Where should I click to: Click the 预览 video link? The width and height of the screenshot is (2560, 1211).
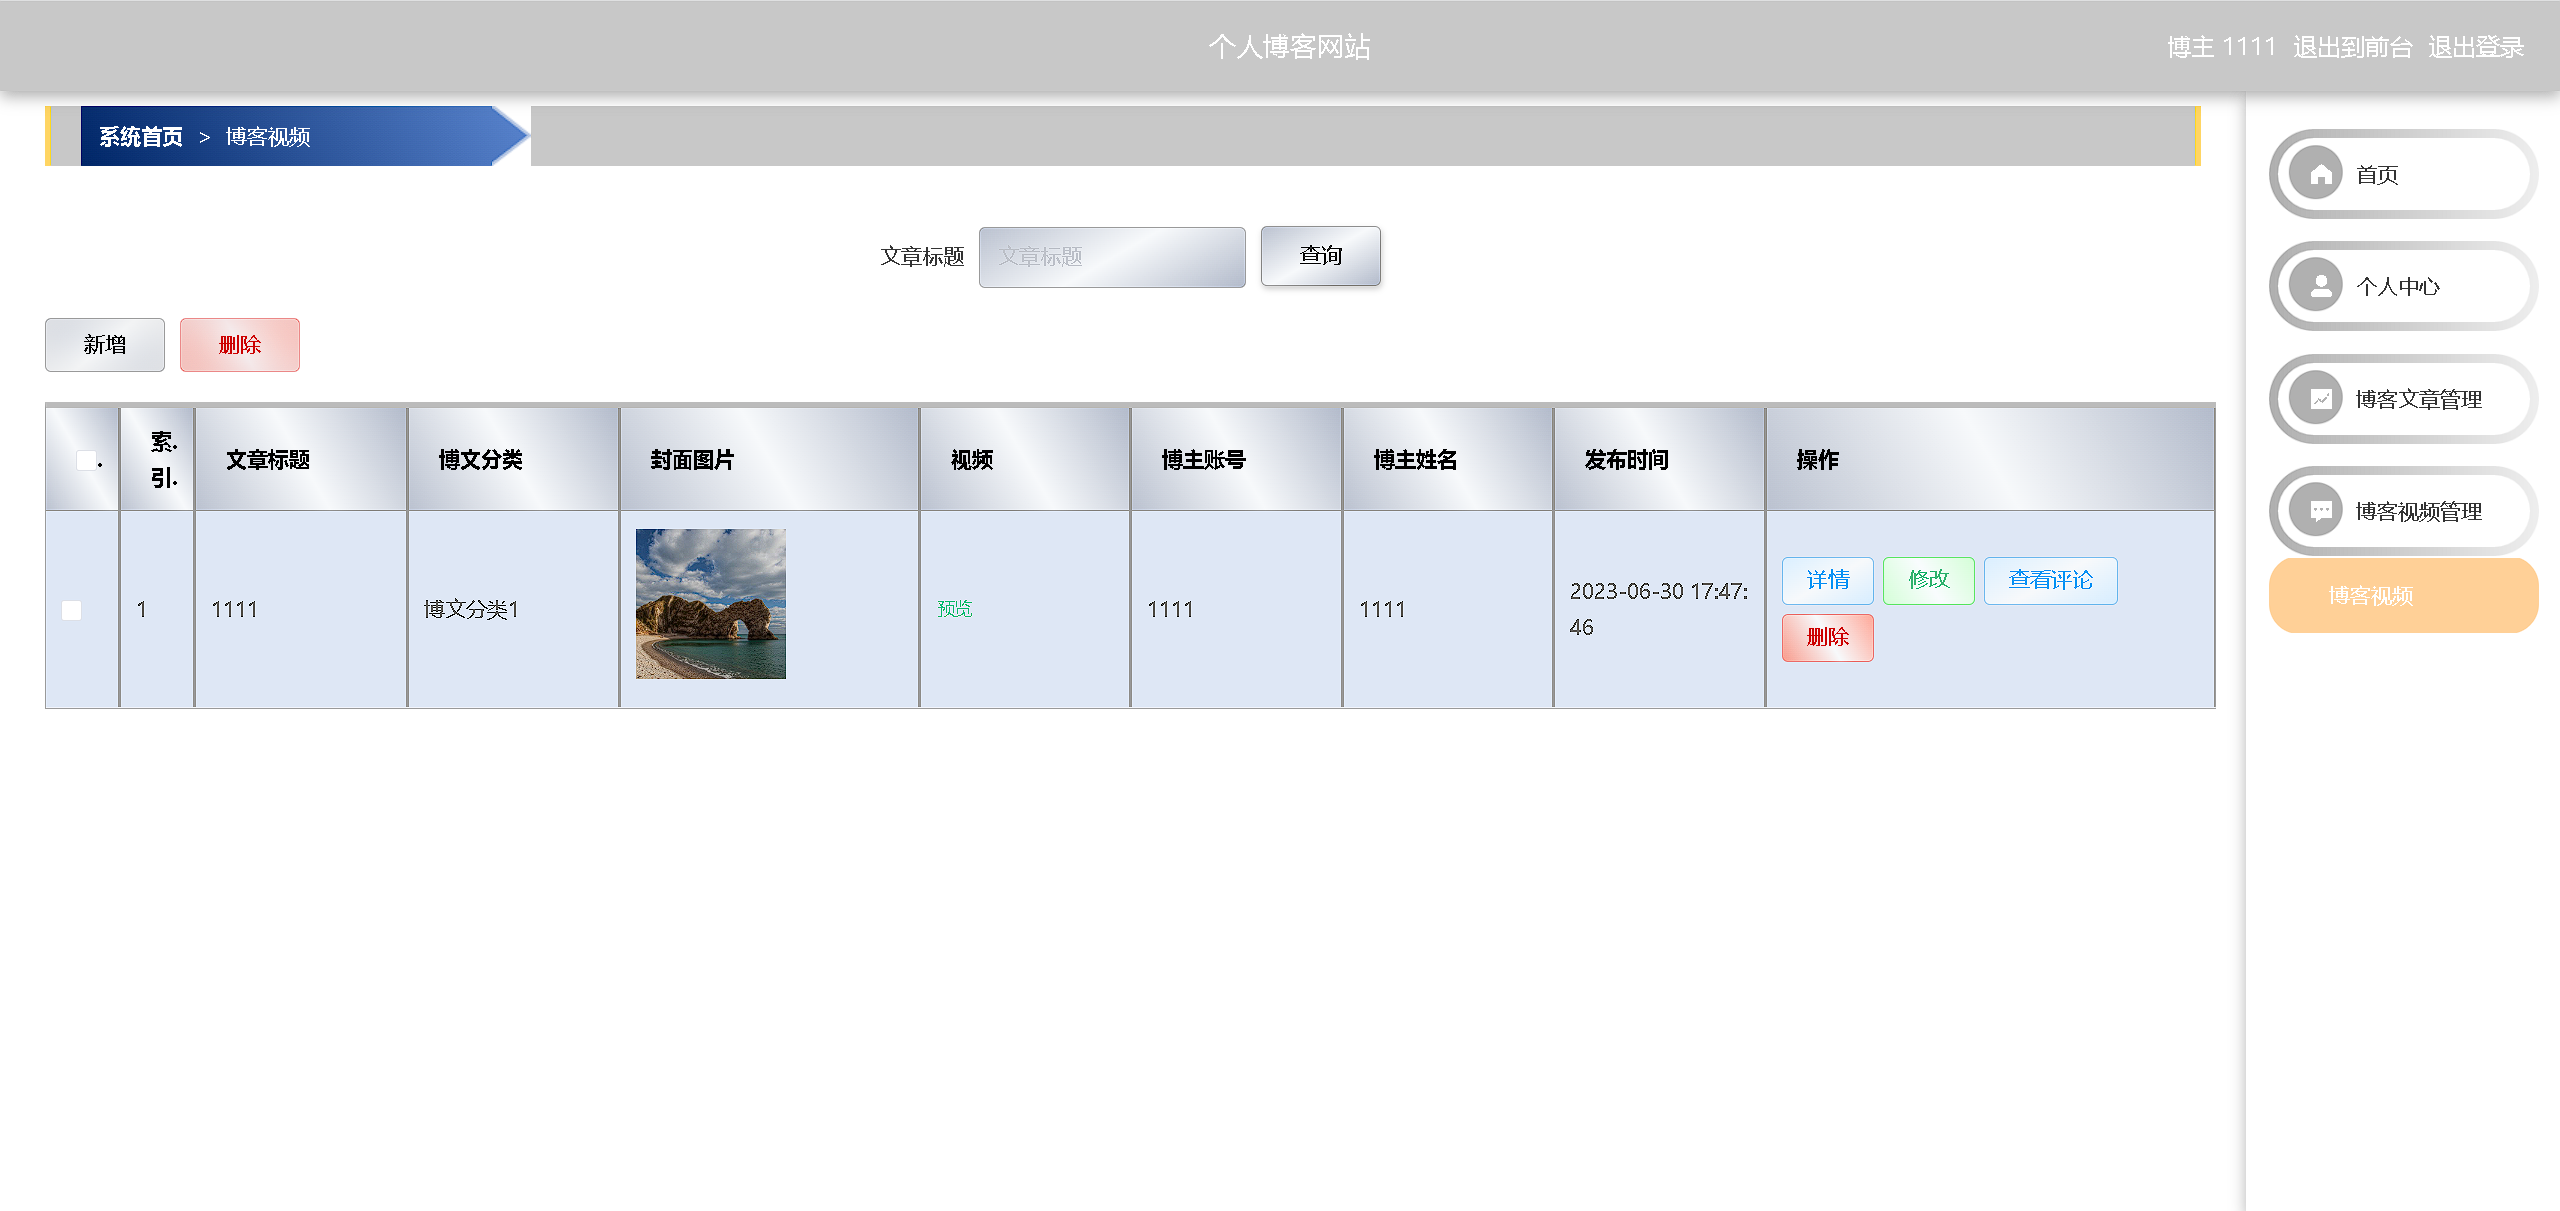point(954,609)
